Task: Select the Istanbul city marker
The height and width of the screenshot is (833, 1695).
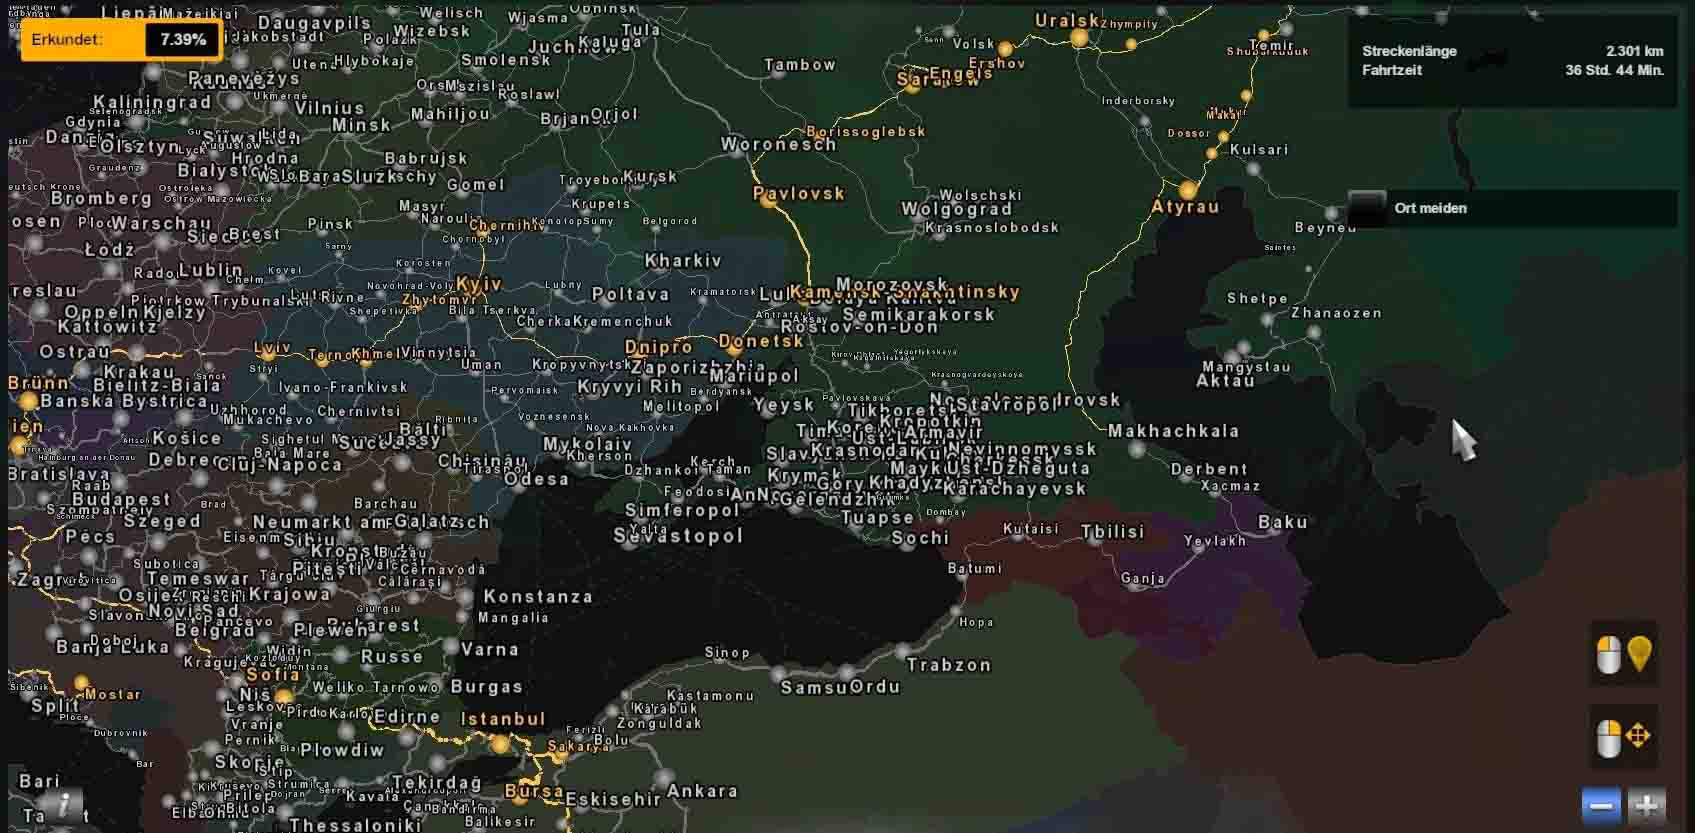Action: coord(500,743)
